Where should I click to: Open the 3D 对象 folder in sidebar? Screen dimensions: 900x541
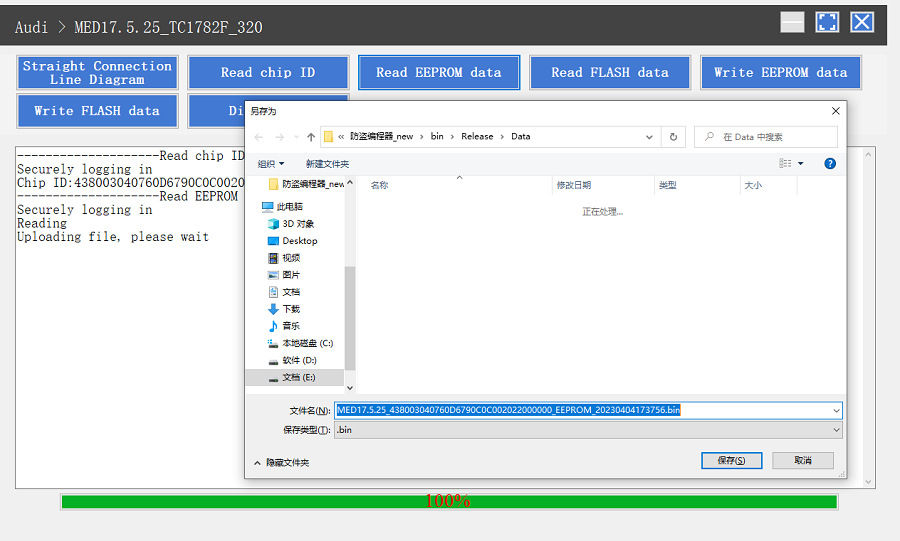297,224
